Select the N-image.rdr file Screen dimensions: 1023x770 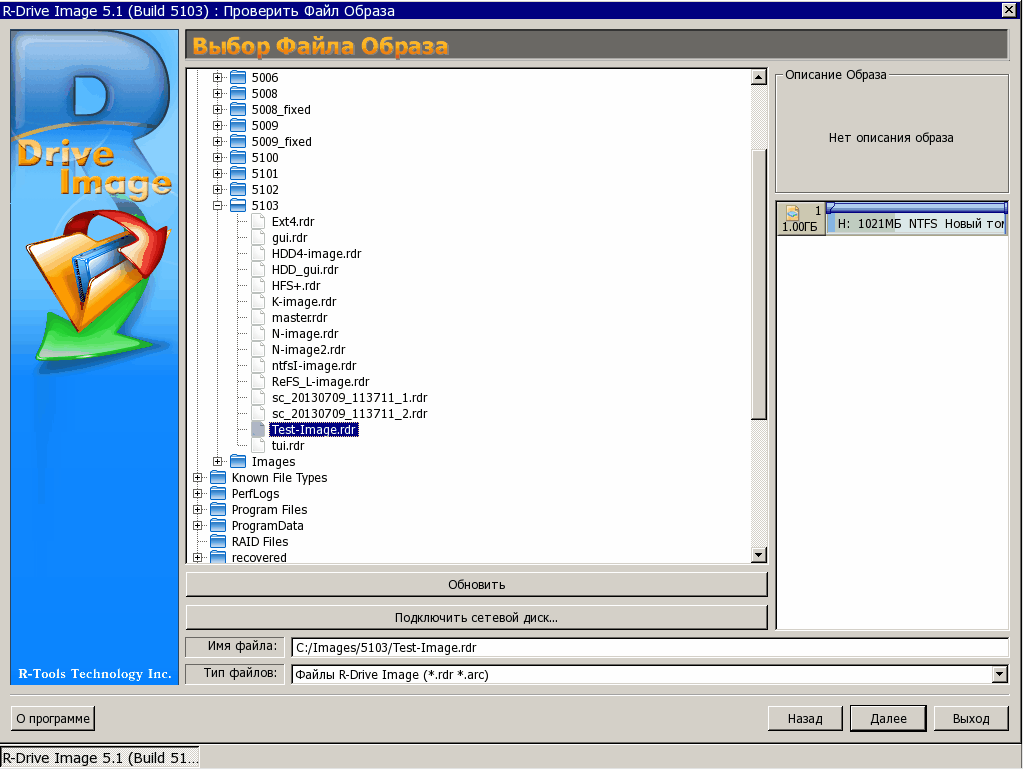305,333
